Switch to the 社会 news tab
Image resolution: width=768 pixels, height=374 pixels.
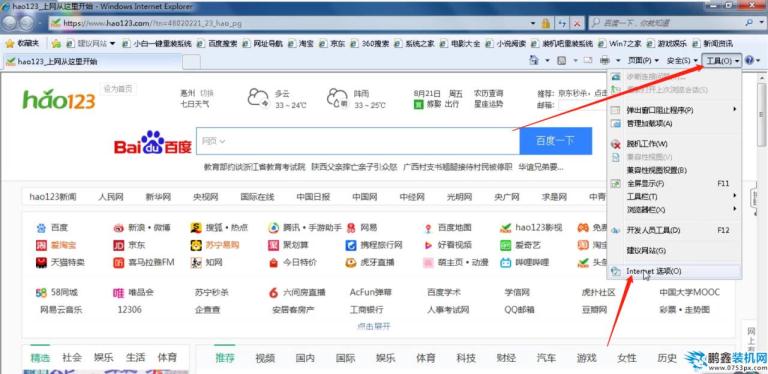click(x=72, y=357)
